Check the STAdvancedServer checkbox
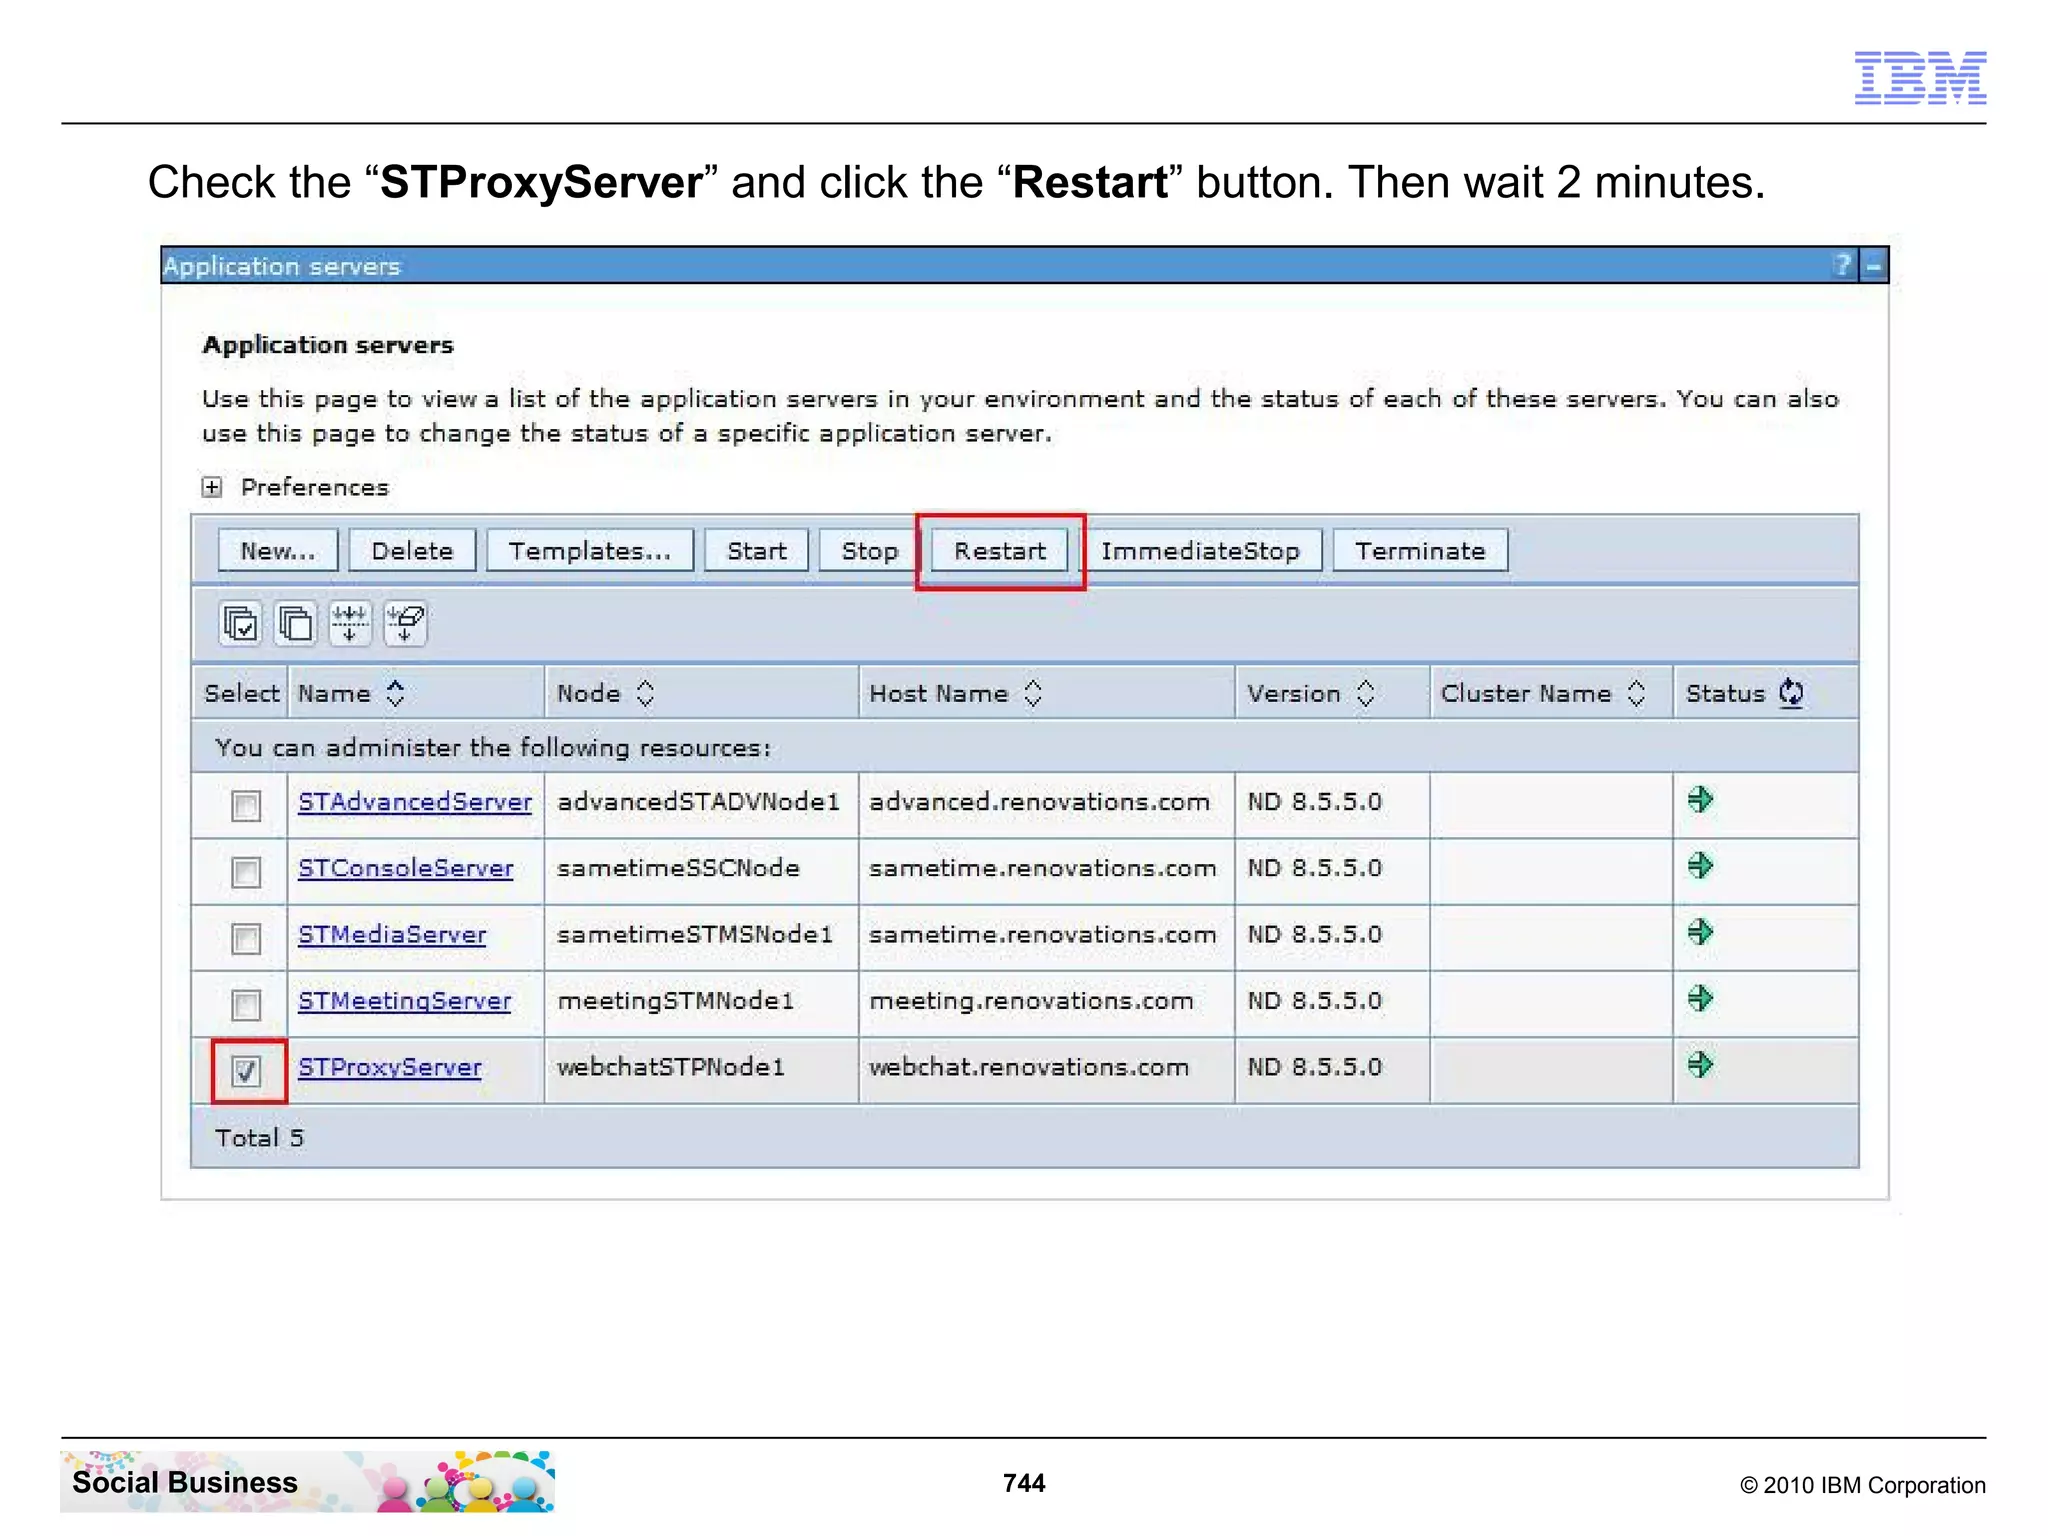 pyautogui.click(x=245, y=806)
